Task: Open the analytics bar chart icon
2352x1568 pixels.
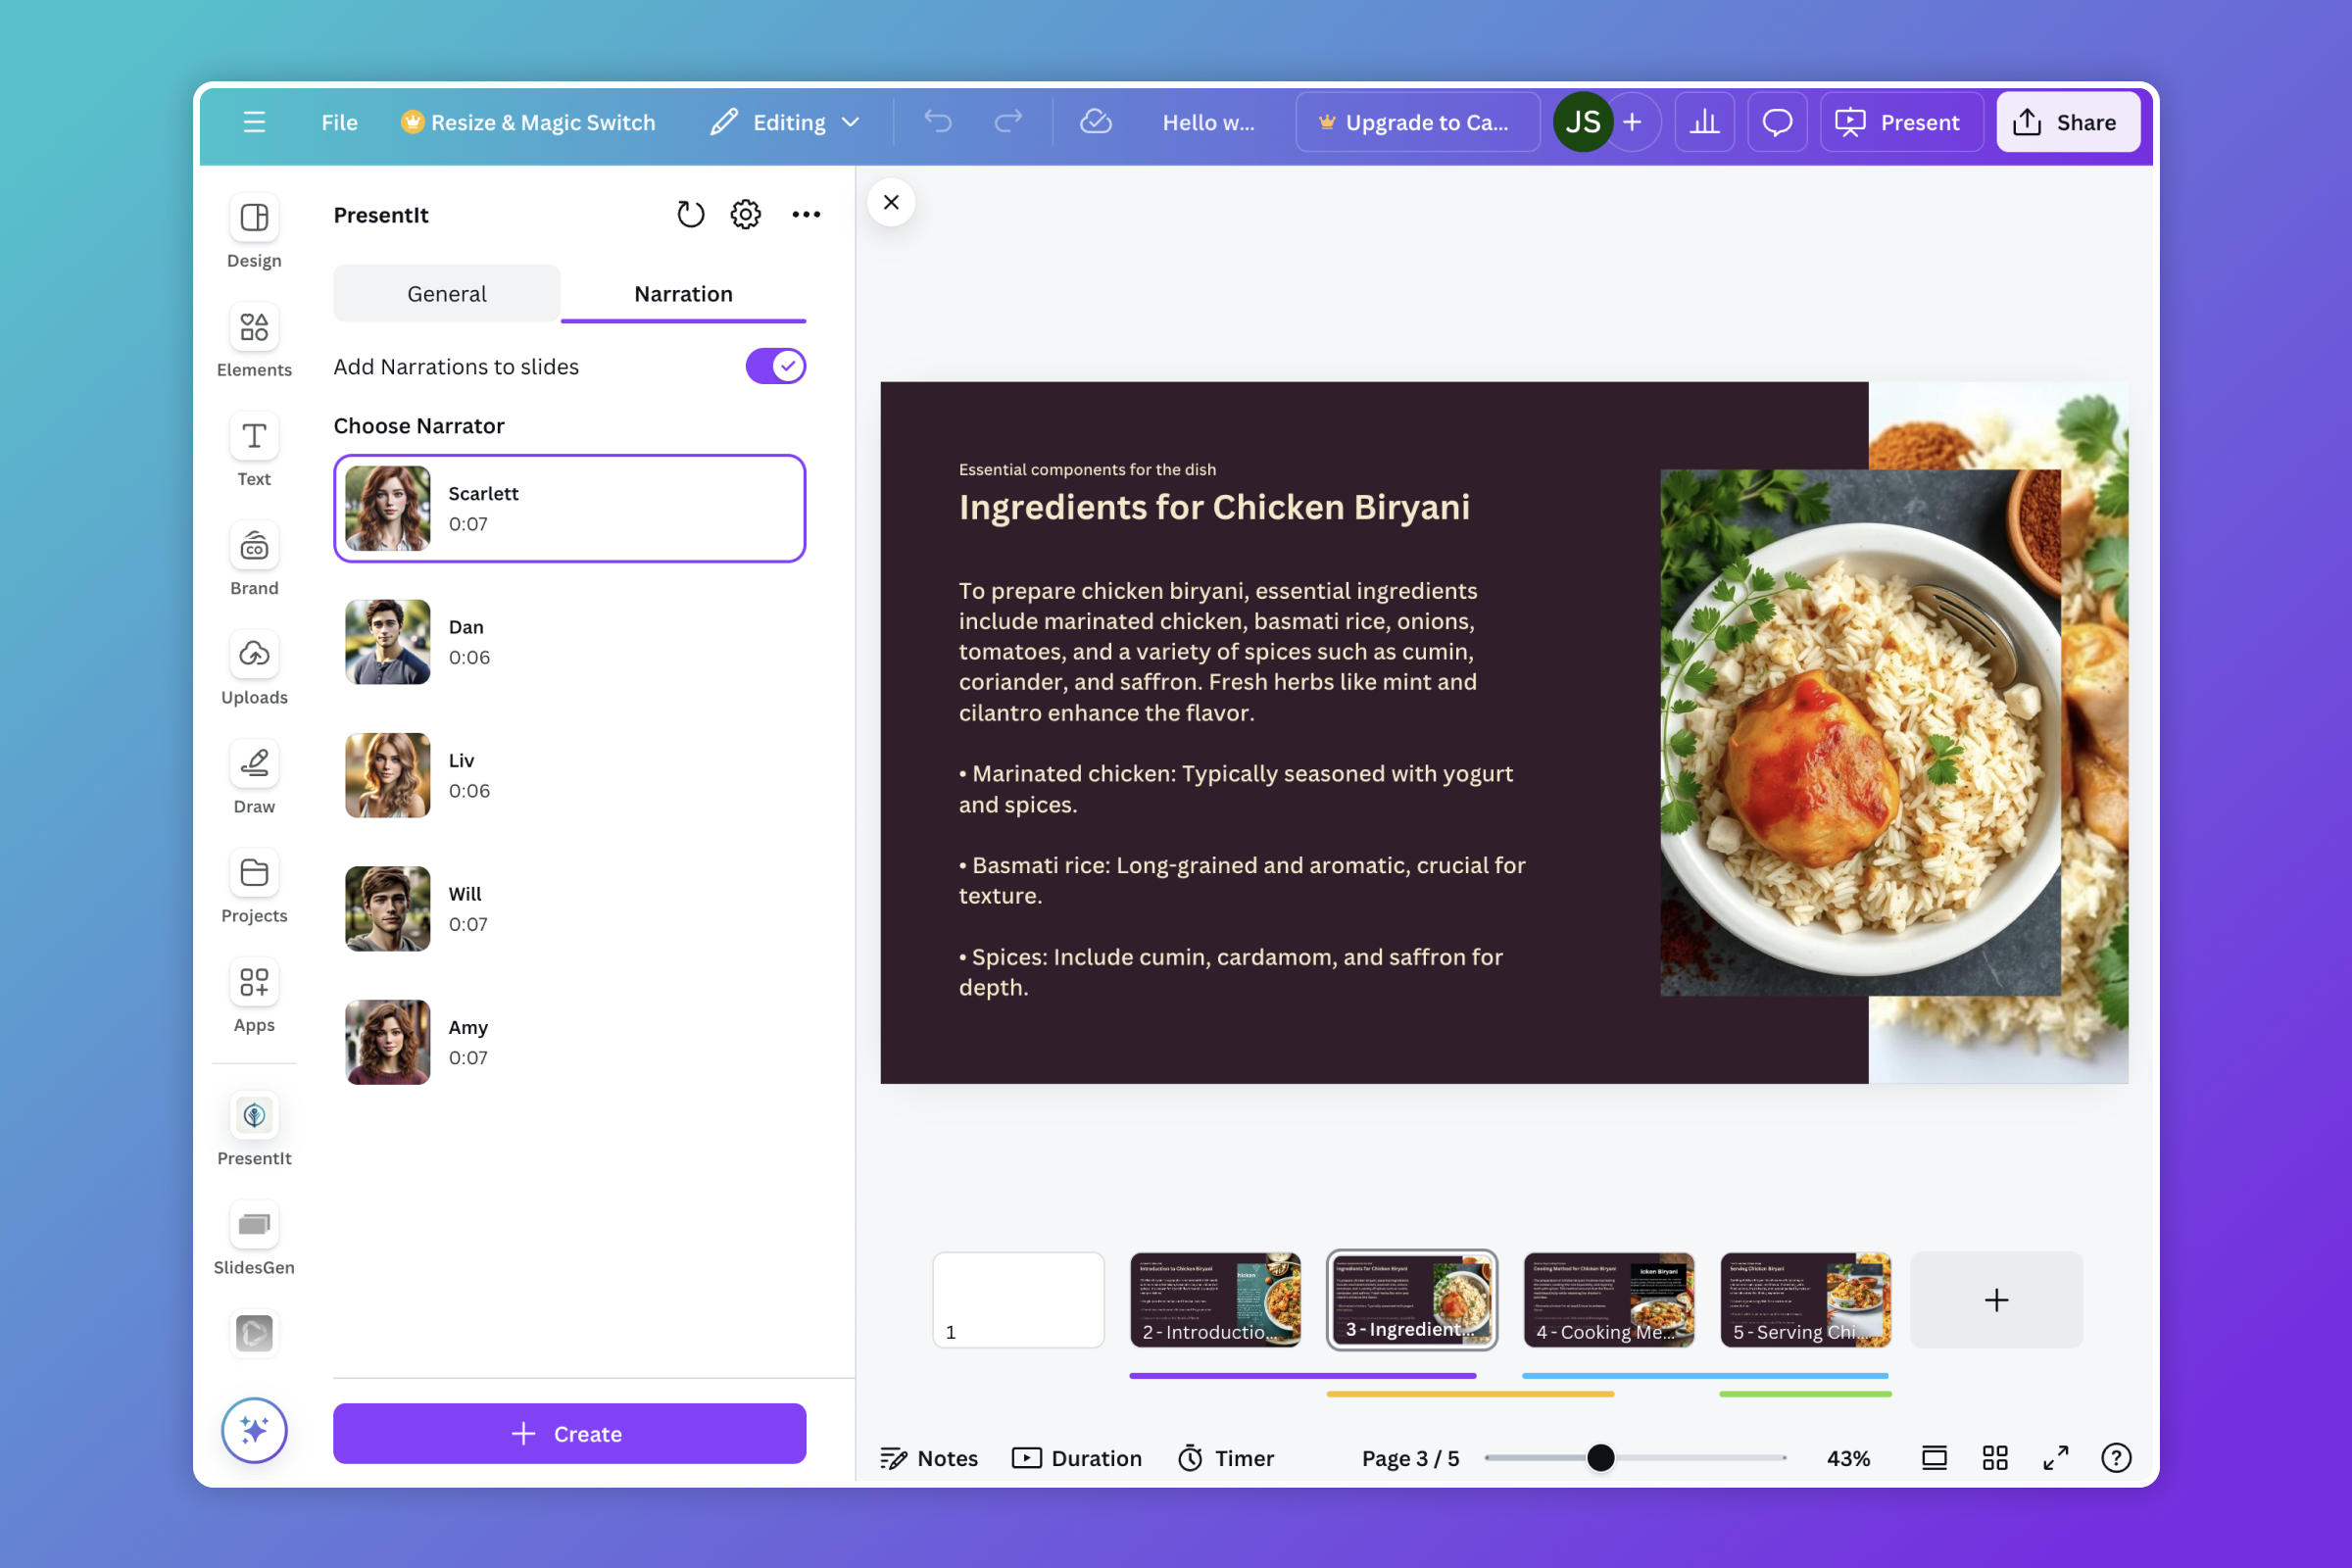Action: pos(1704,122)
